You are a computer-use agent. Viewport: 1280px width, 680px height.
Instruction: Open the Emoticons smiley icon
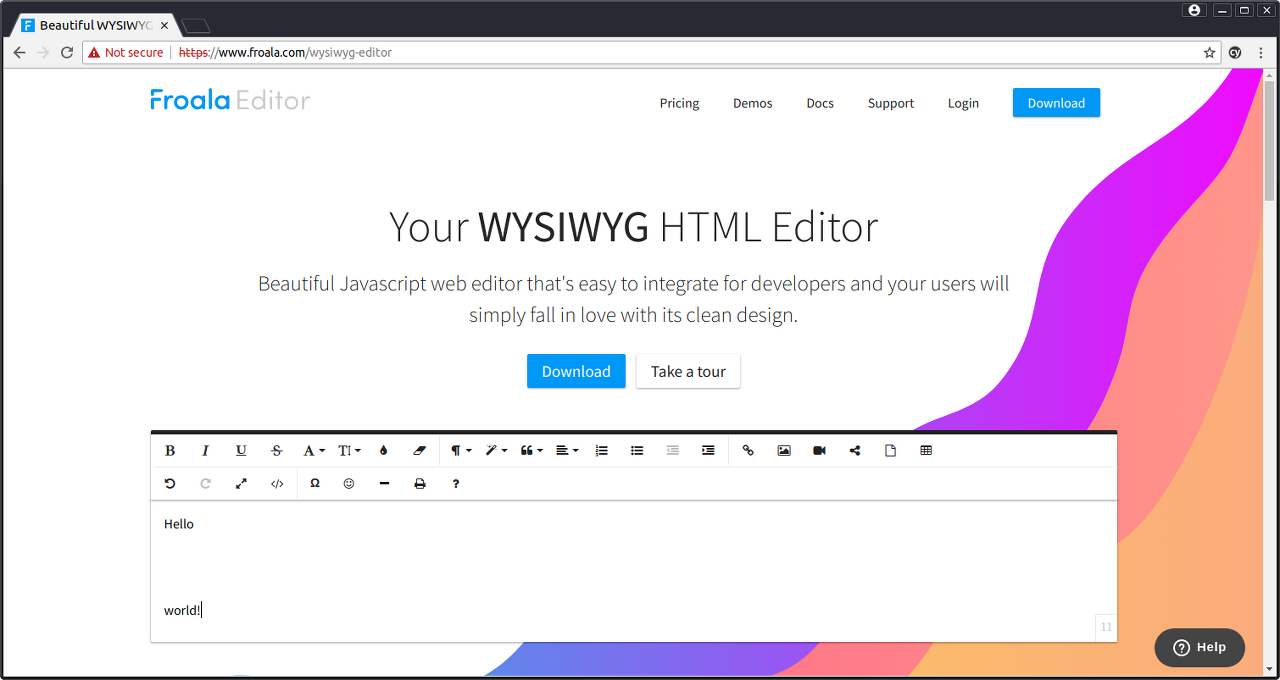349,484
